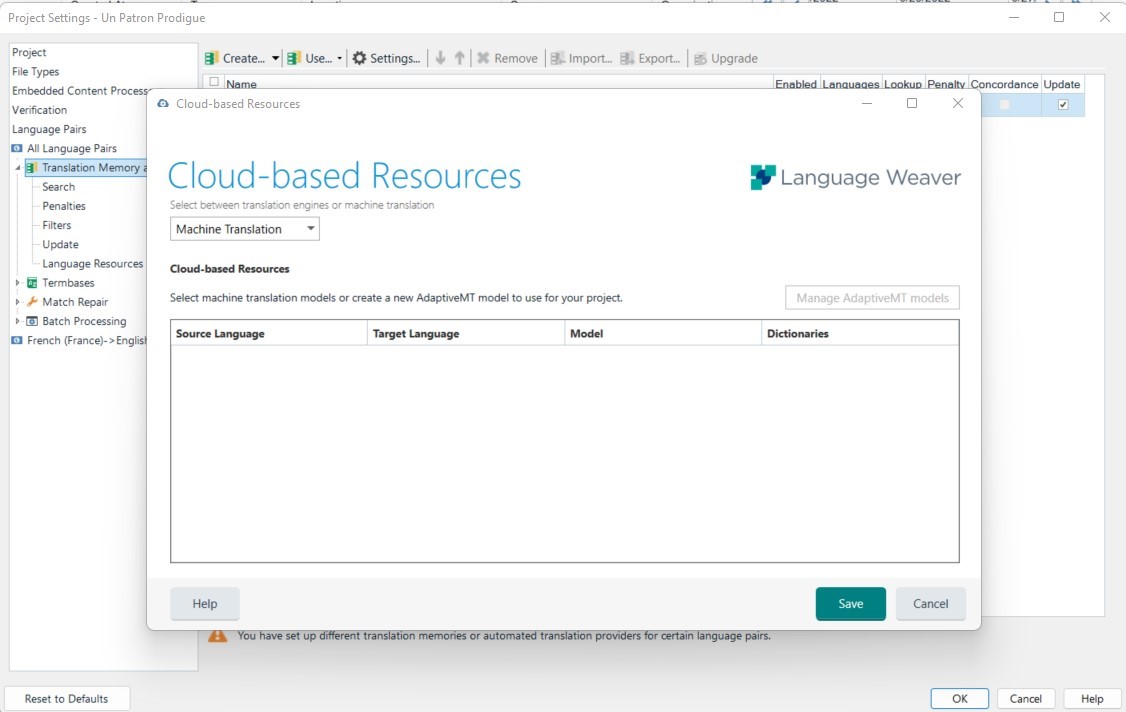Click the Upgrade toolbar button
This screenshot has width=1126, height=712.
[x=725, y=58]
